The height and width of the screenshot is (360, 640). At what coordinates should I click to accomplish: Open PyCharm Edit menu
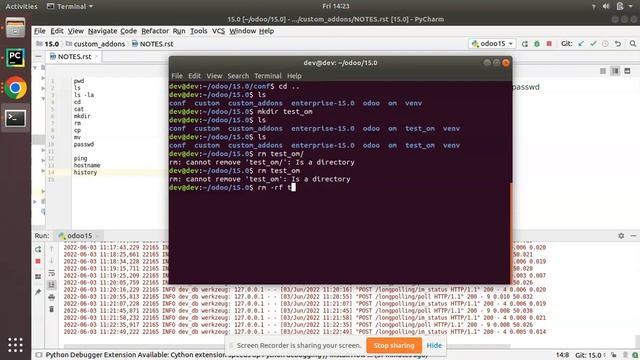coord(56,31)
